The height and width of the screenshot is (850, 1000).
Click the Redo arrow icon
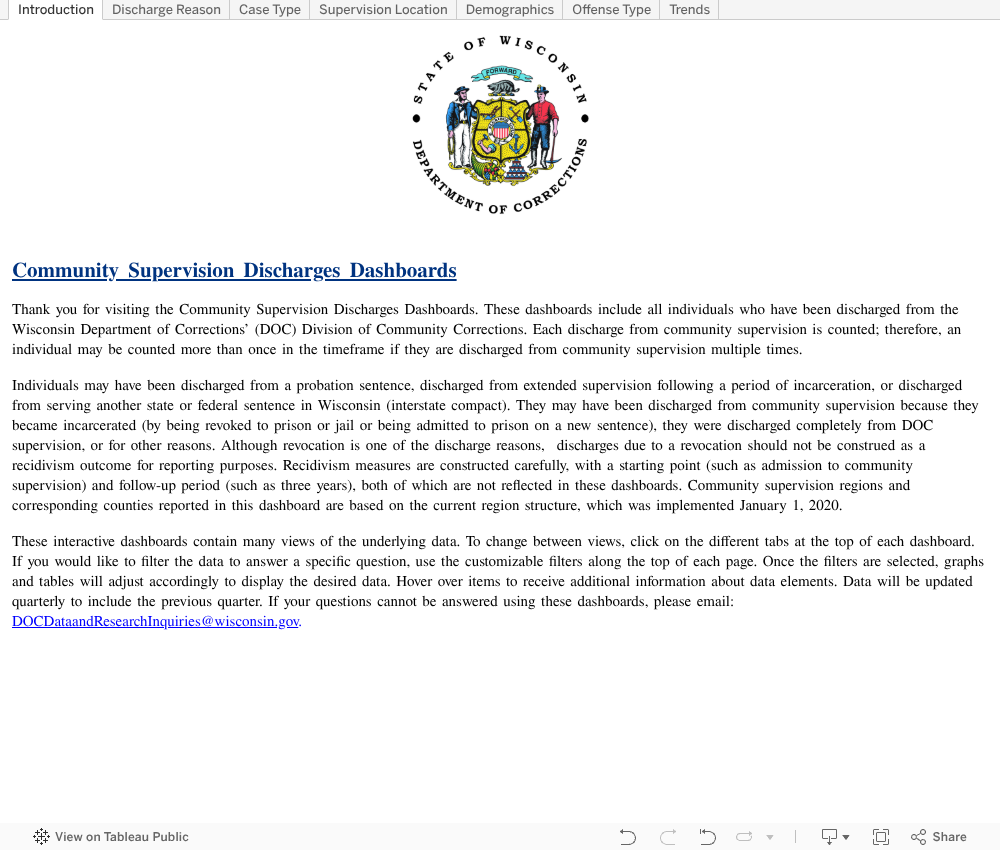point(668,837)
